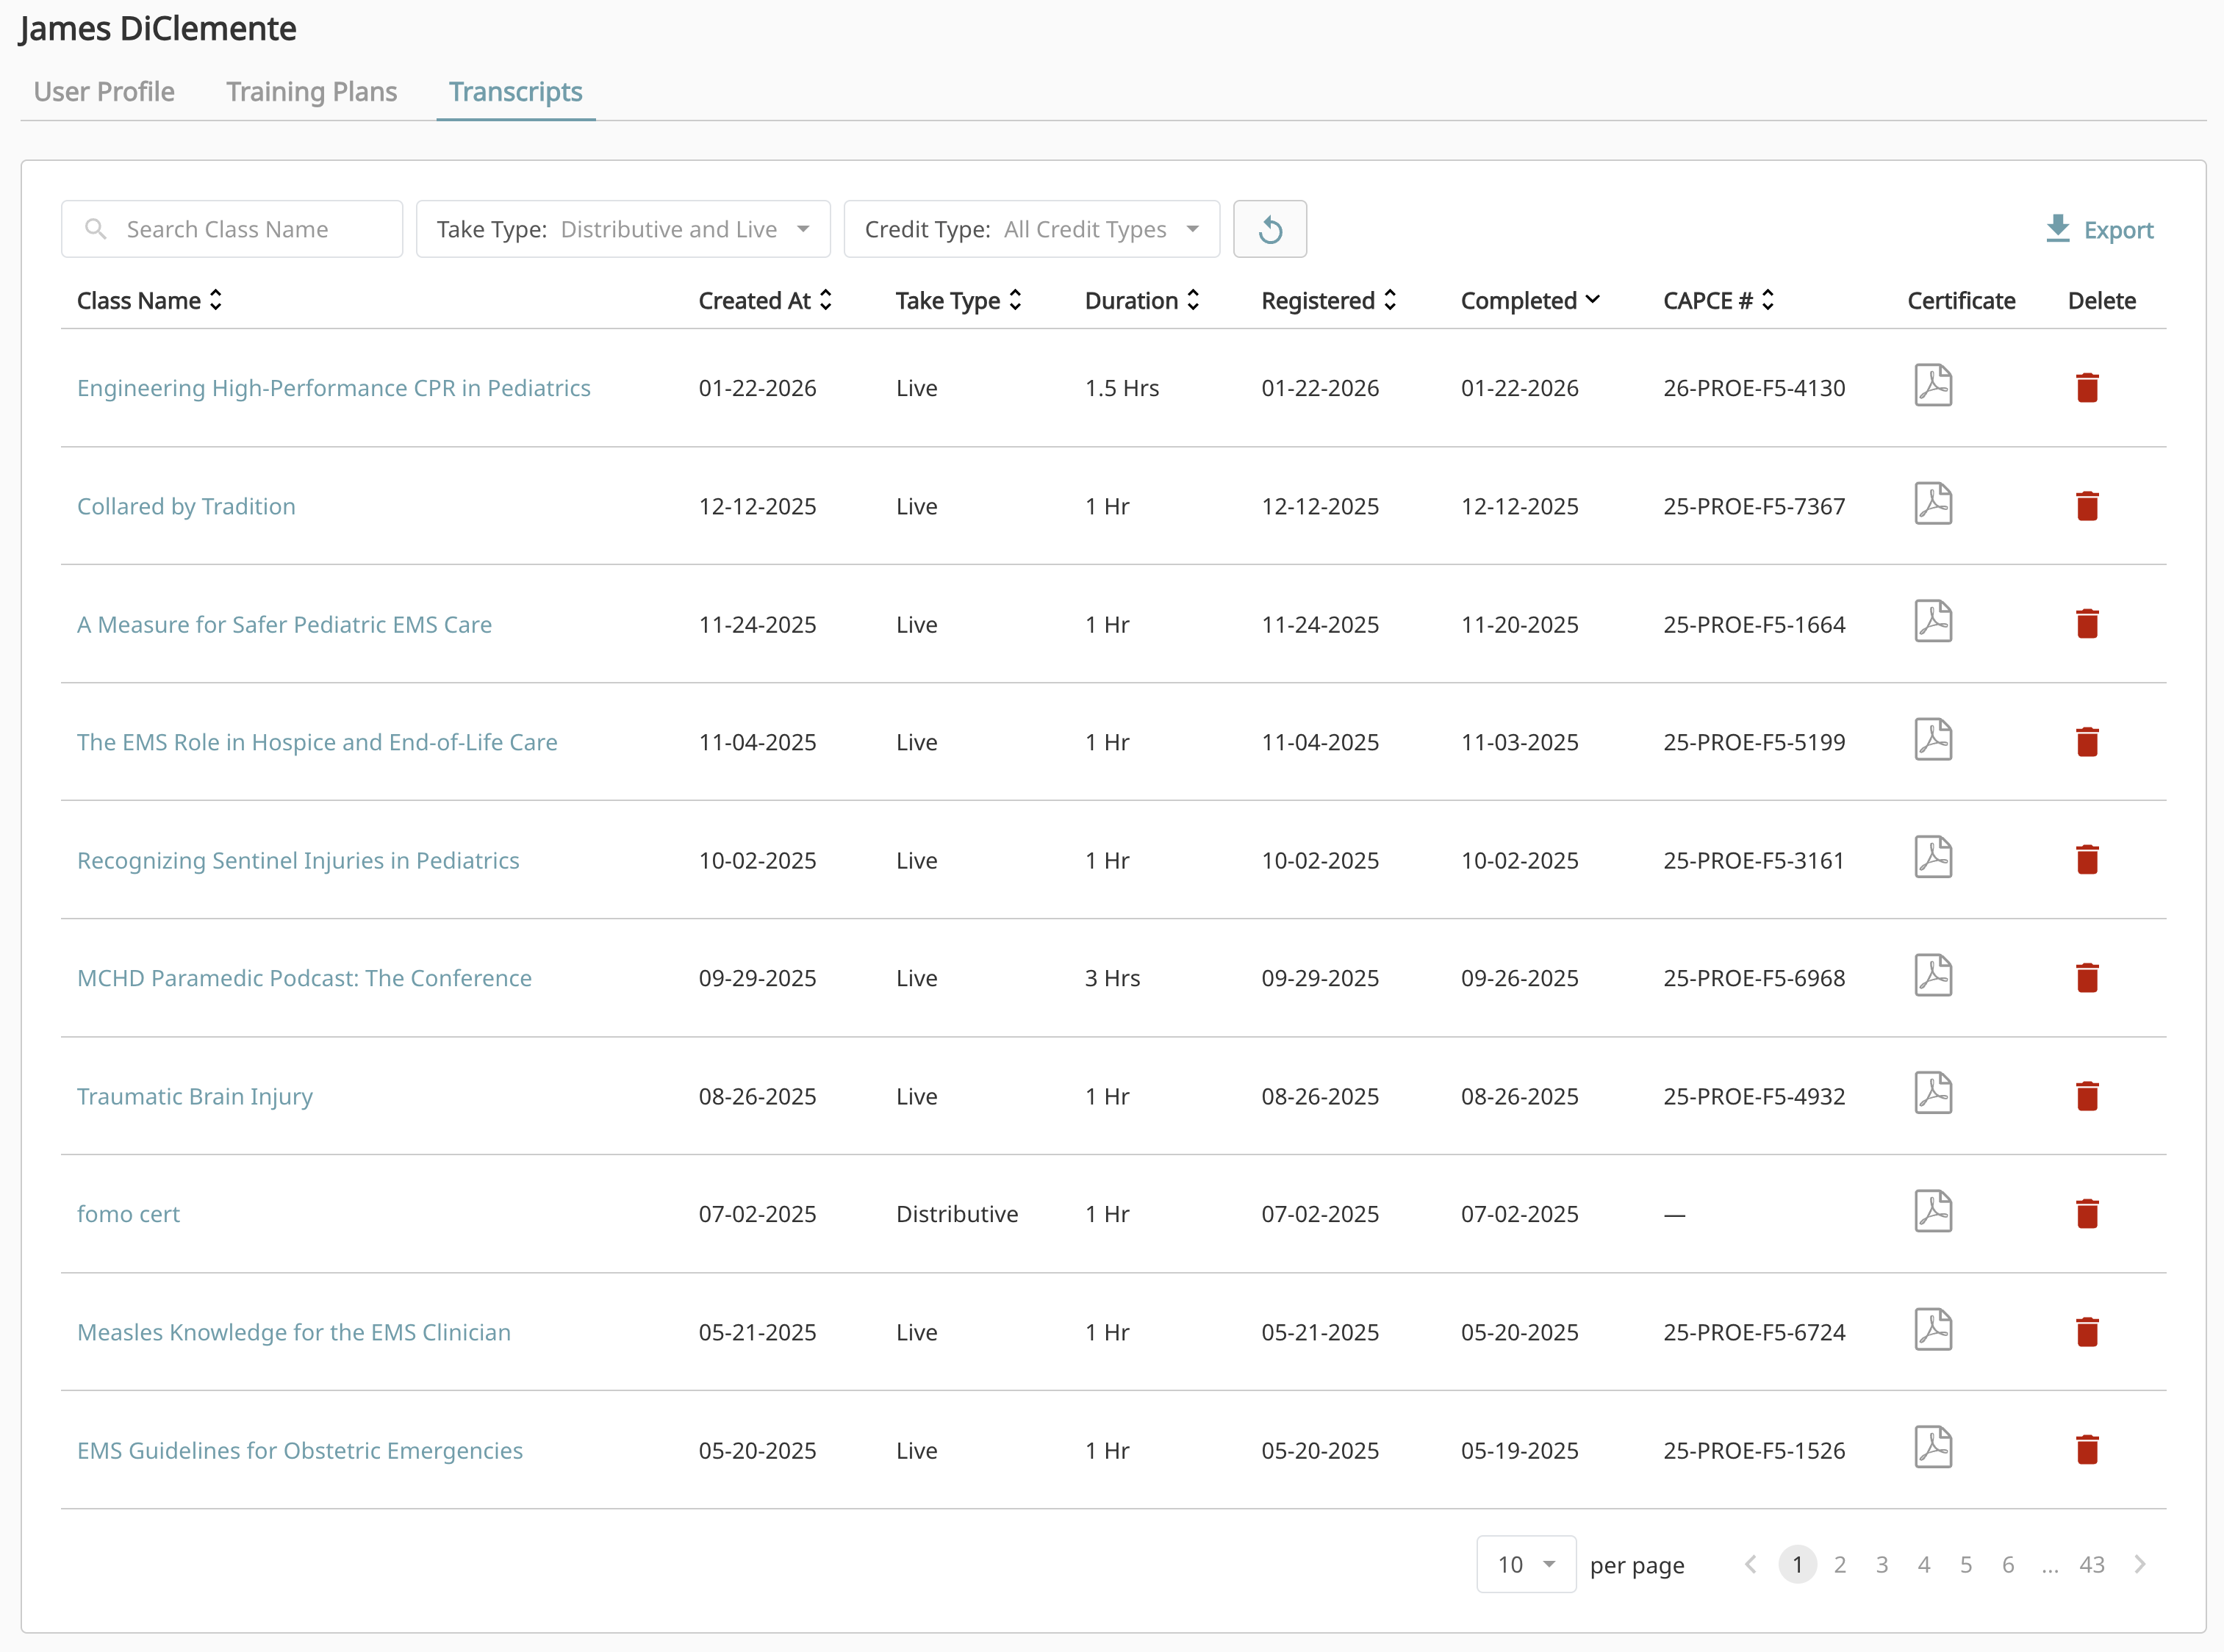Screen dimensions: 2224x1652
Task: Click the Search Class Name input field
Action: tap(240, 228)
